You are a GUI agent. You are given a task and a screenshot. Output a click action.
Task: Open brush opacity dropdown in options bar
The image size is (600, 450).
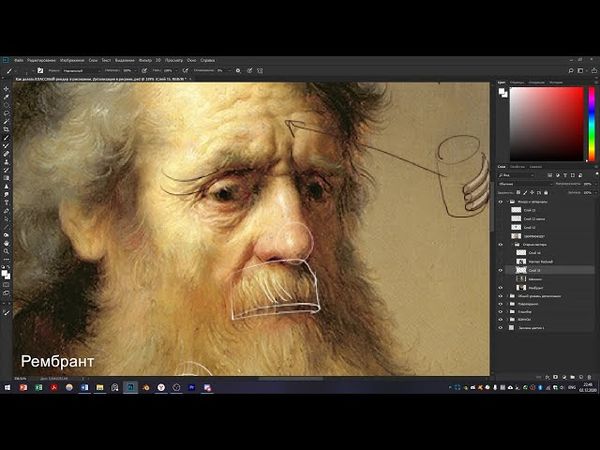coord(135,71)
